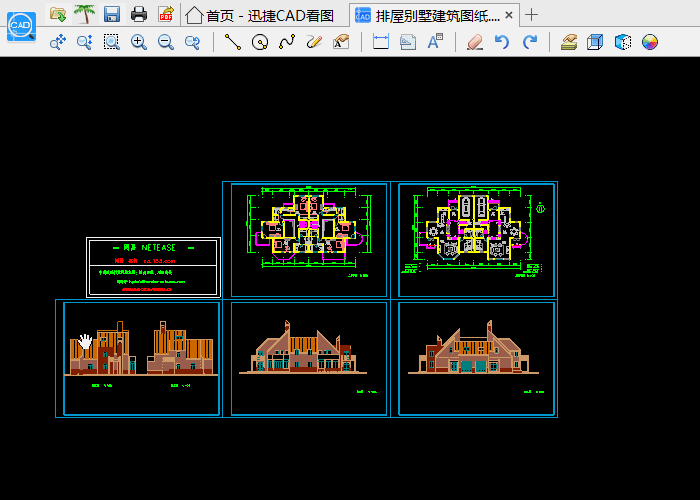
Task: Click the open file folder icon
Action: (x=58, y=14)
